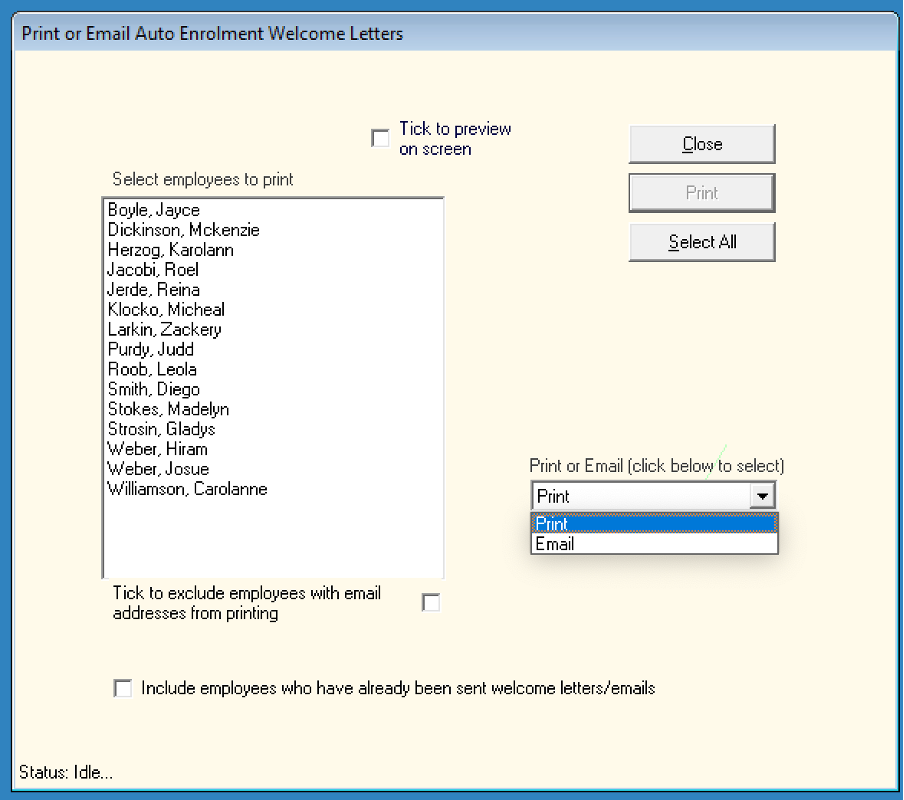Tick the preview on screen checkbox
904x800 pixels.
click(380, 139)
